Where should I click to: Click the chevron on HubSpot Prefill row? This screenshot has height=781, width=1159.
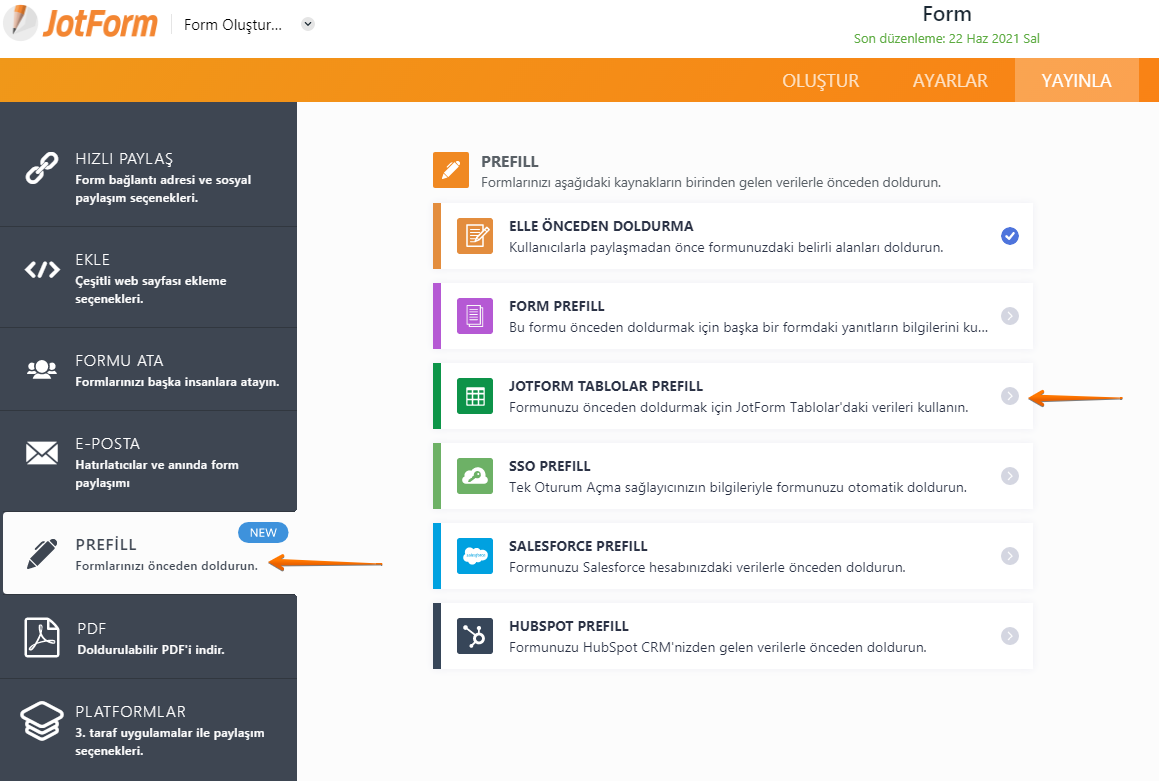coord(1010,636)
